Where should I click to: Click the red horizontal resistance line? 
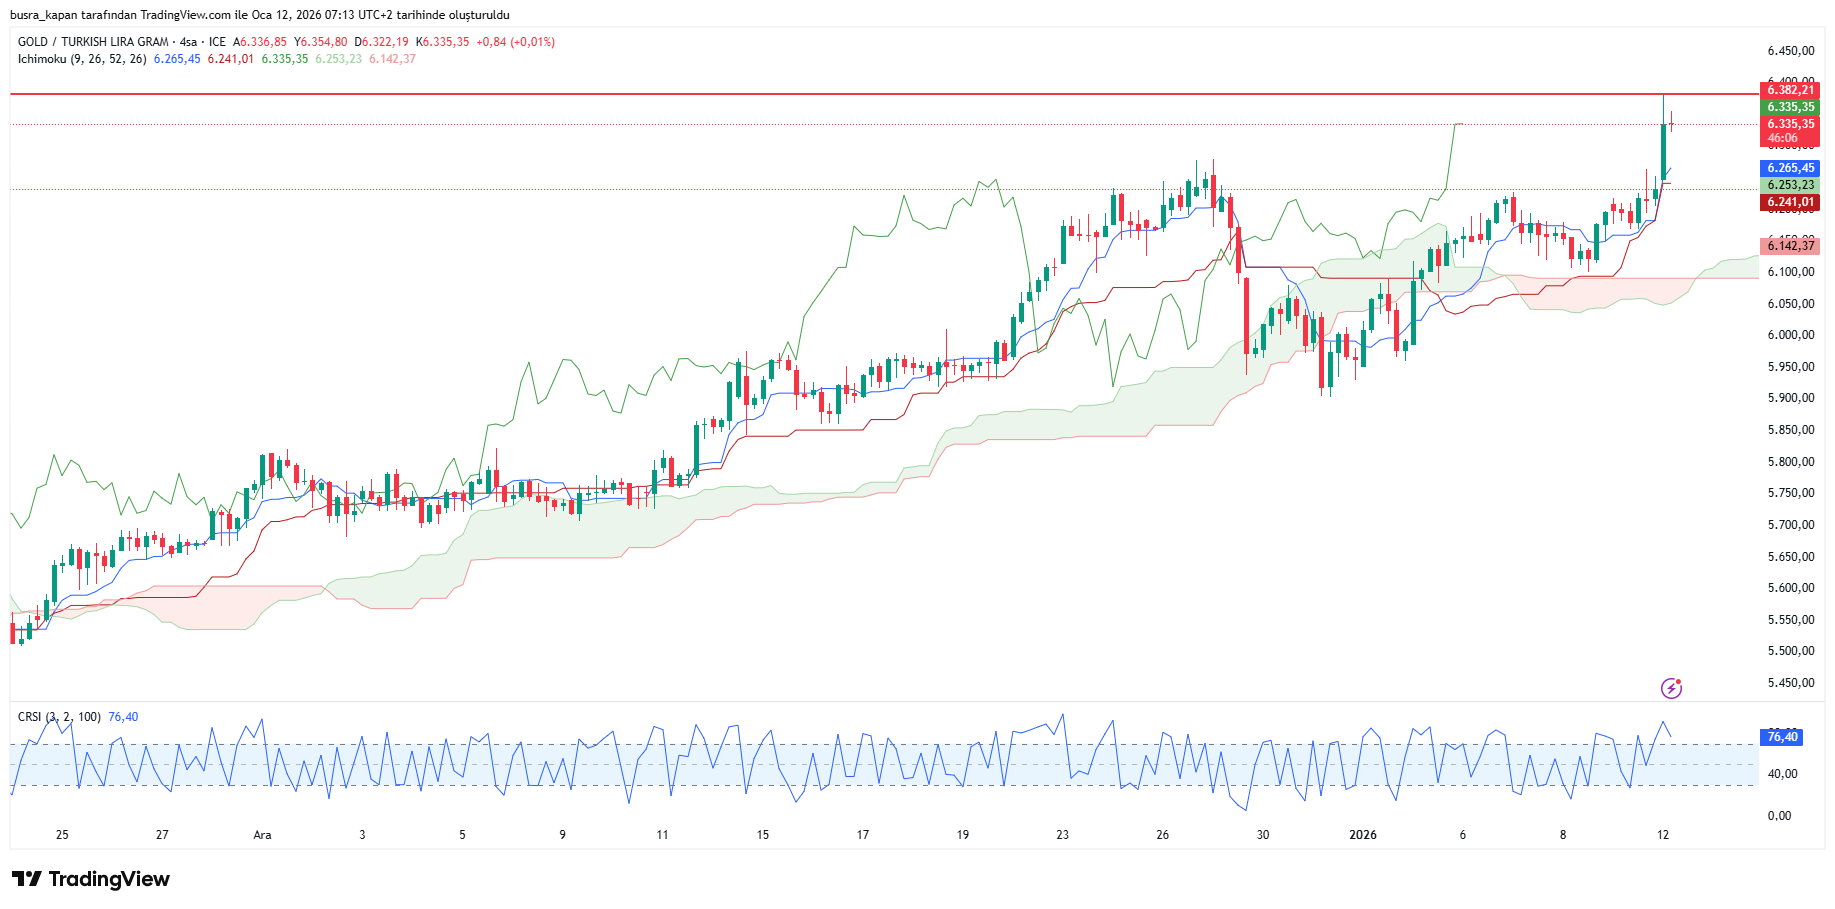(x=800, y=94)
